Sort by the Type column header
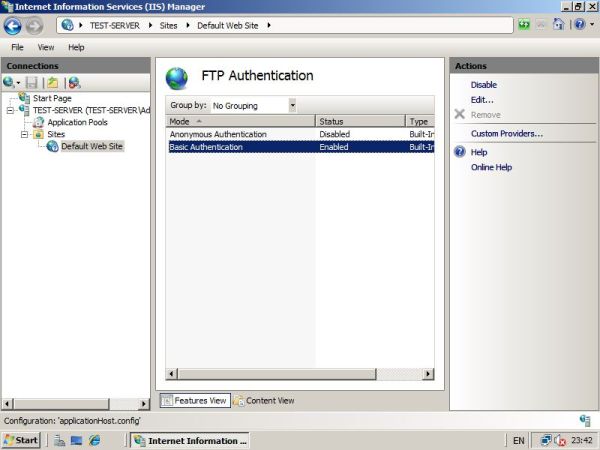Screen dimensions: 600x450 tap(420, 122)
